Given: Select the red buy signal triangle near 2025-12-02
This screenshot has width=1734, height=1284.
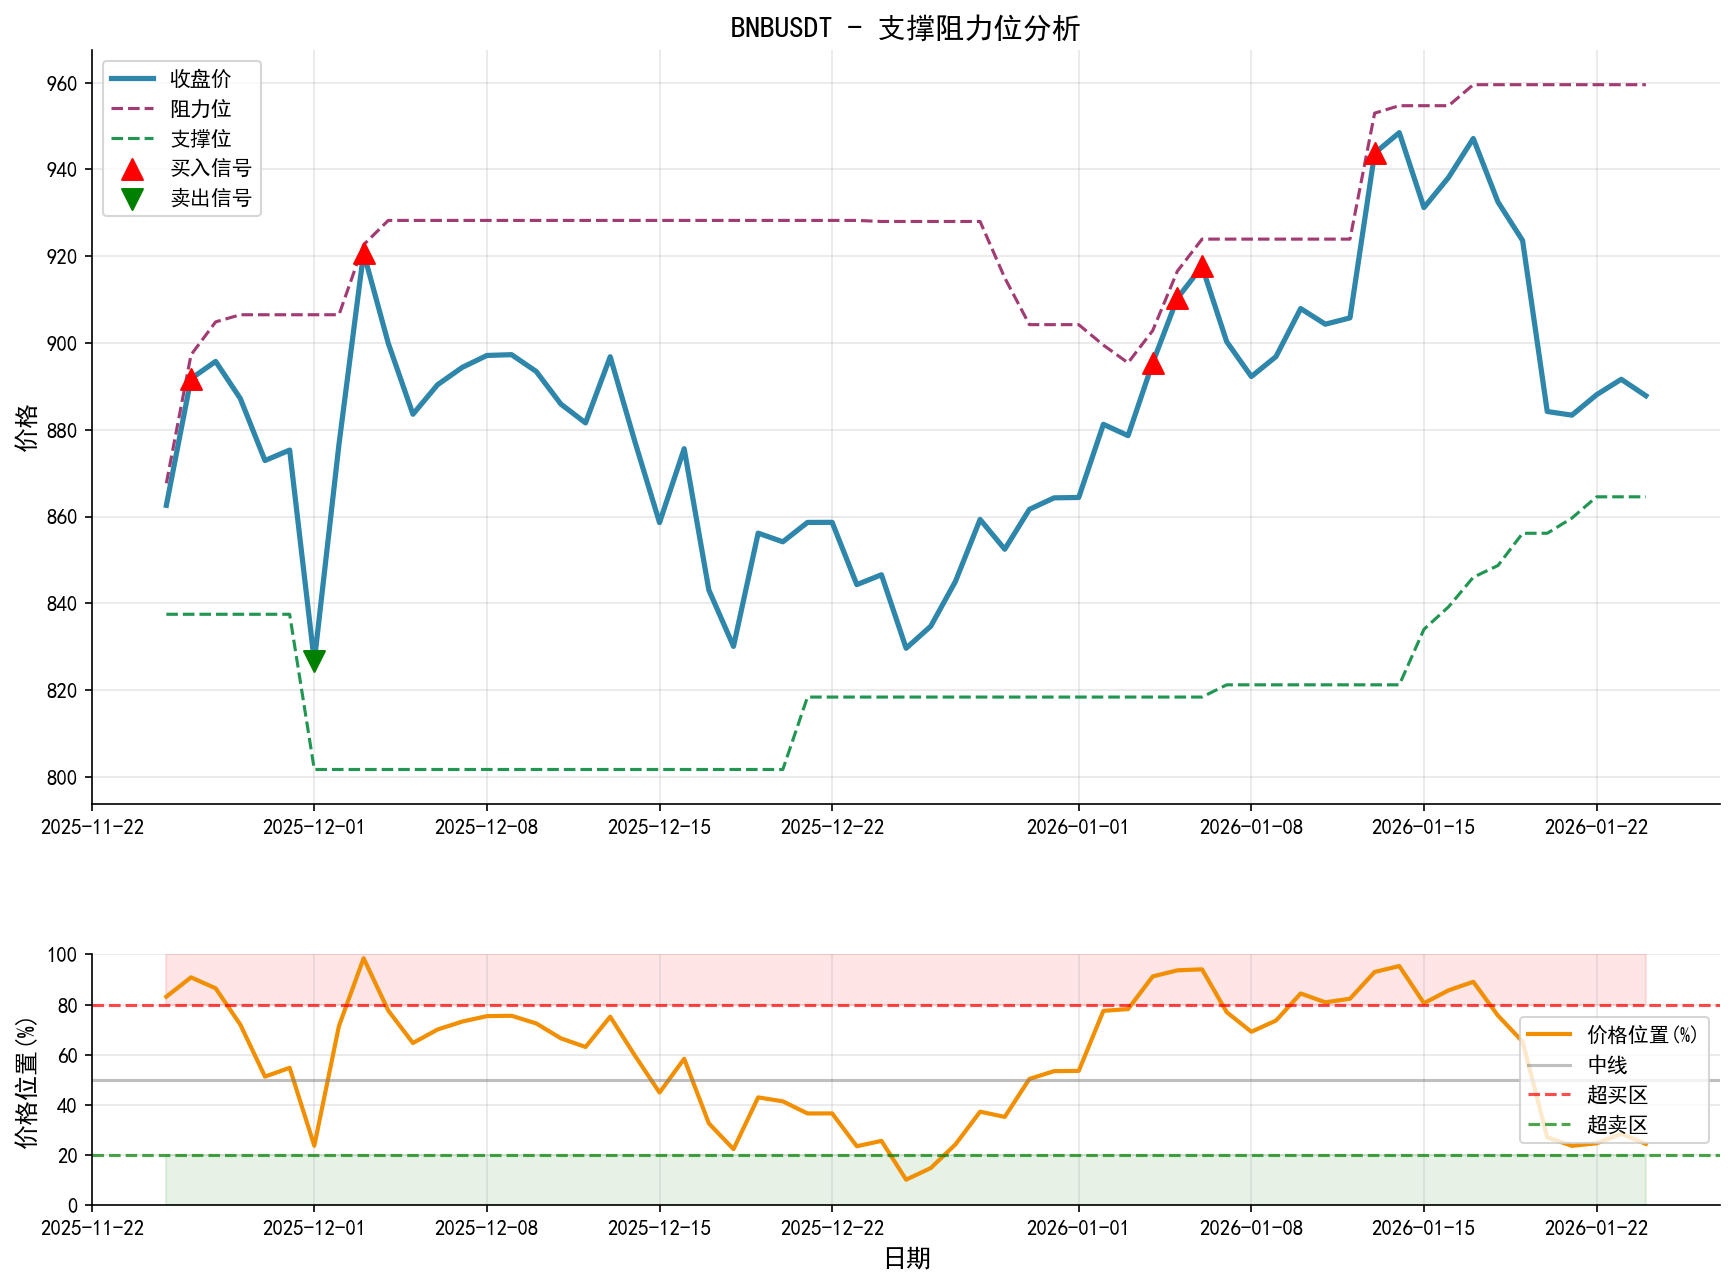Looking at the screenshot, I should 365,255.
